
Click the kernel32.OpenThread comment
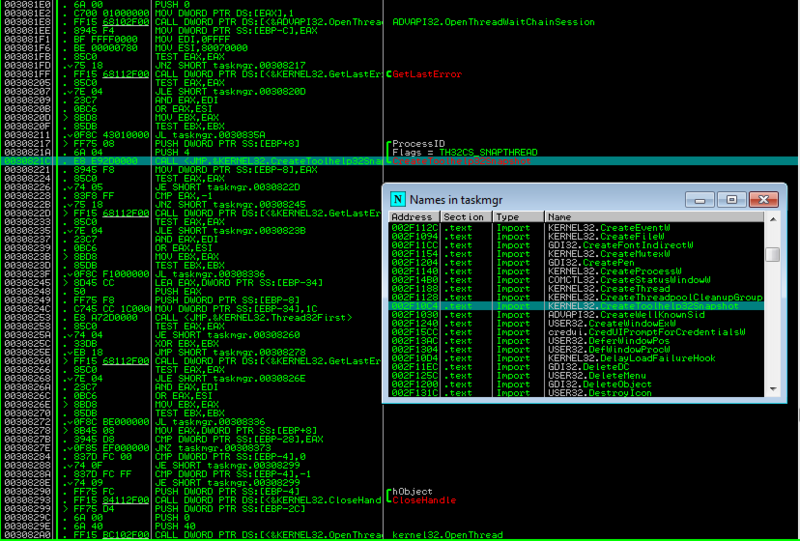click(447, 534)
